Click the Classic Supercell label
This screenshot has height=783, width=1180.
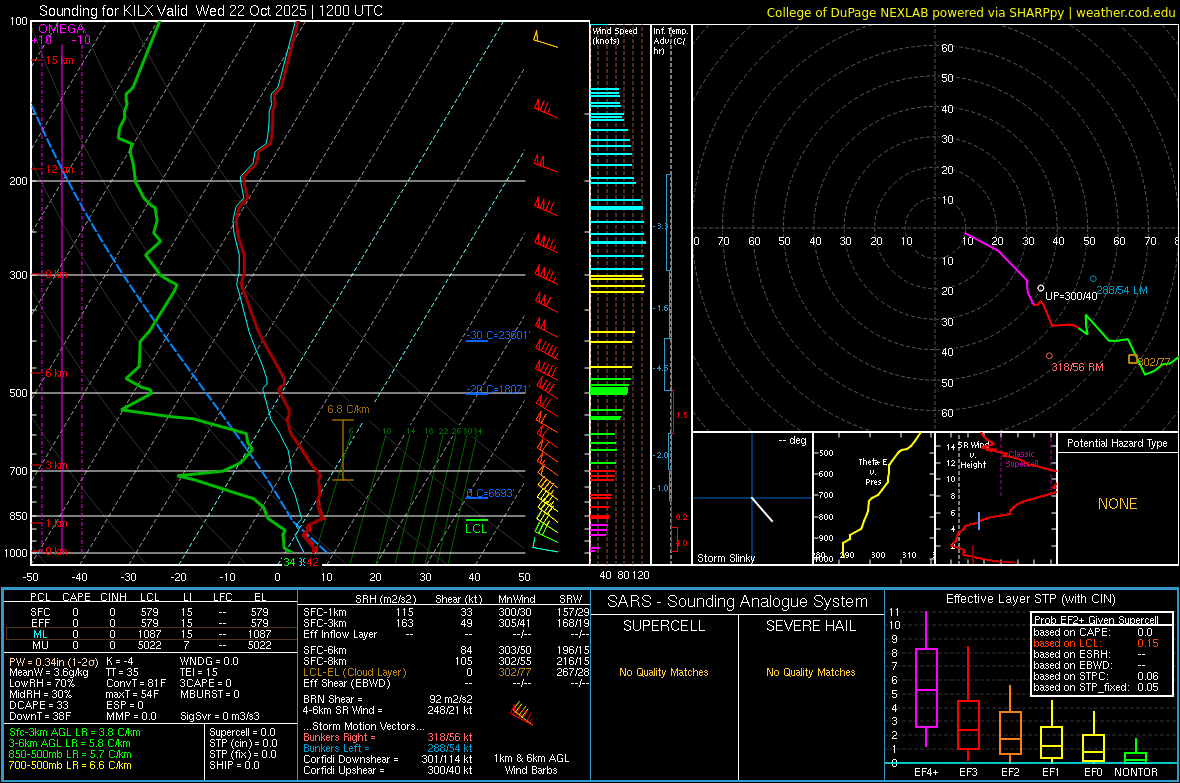(x=1021, y=459)
